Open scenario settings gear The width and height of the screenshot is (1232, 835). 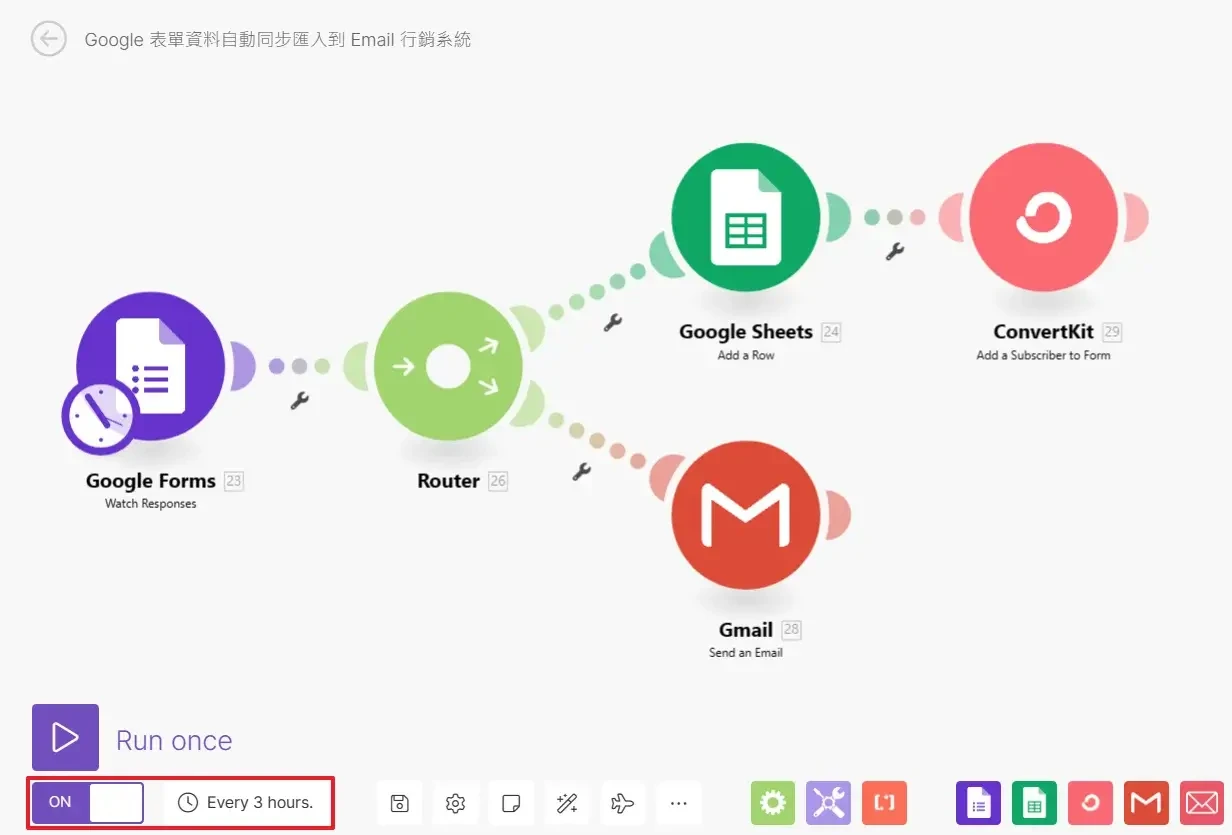[456, 803]
